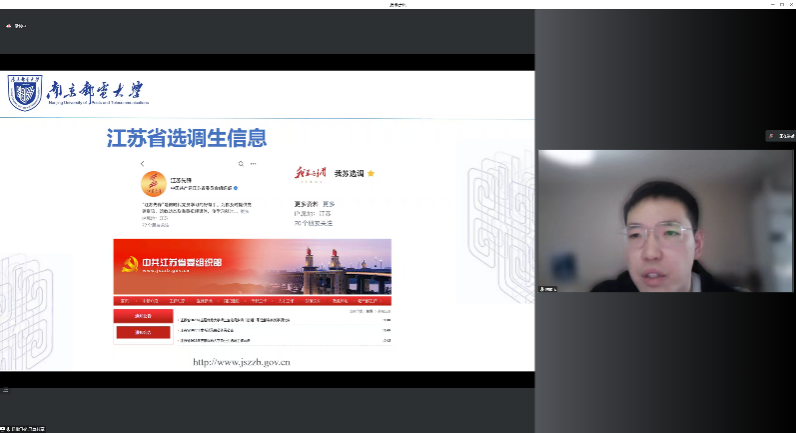This screenshot has width=796, height=433.
Task: Click the www.jszzb.gov.cn URL text
Action: 241,362
